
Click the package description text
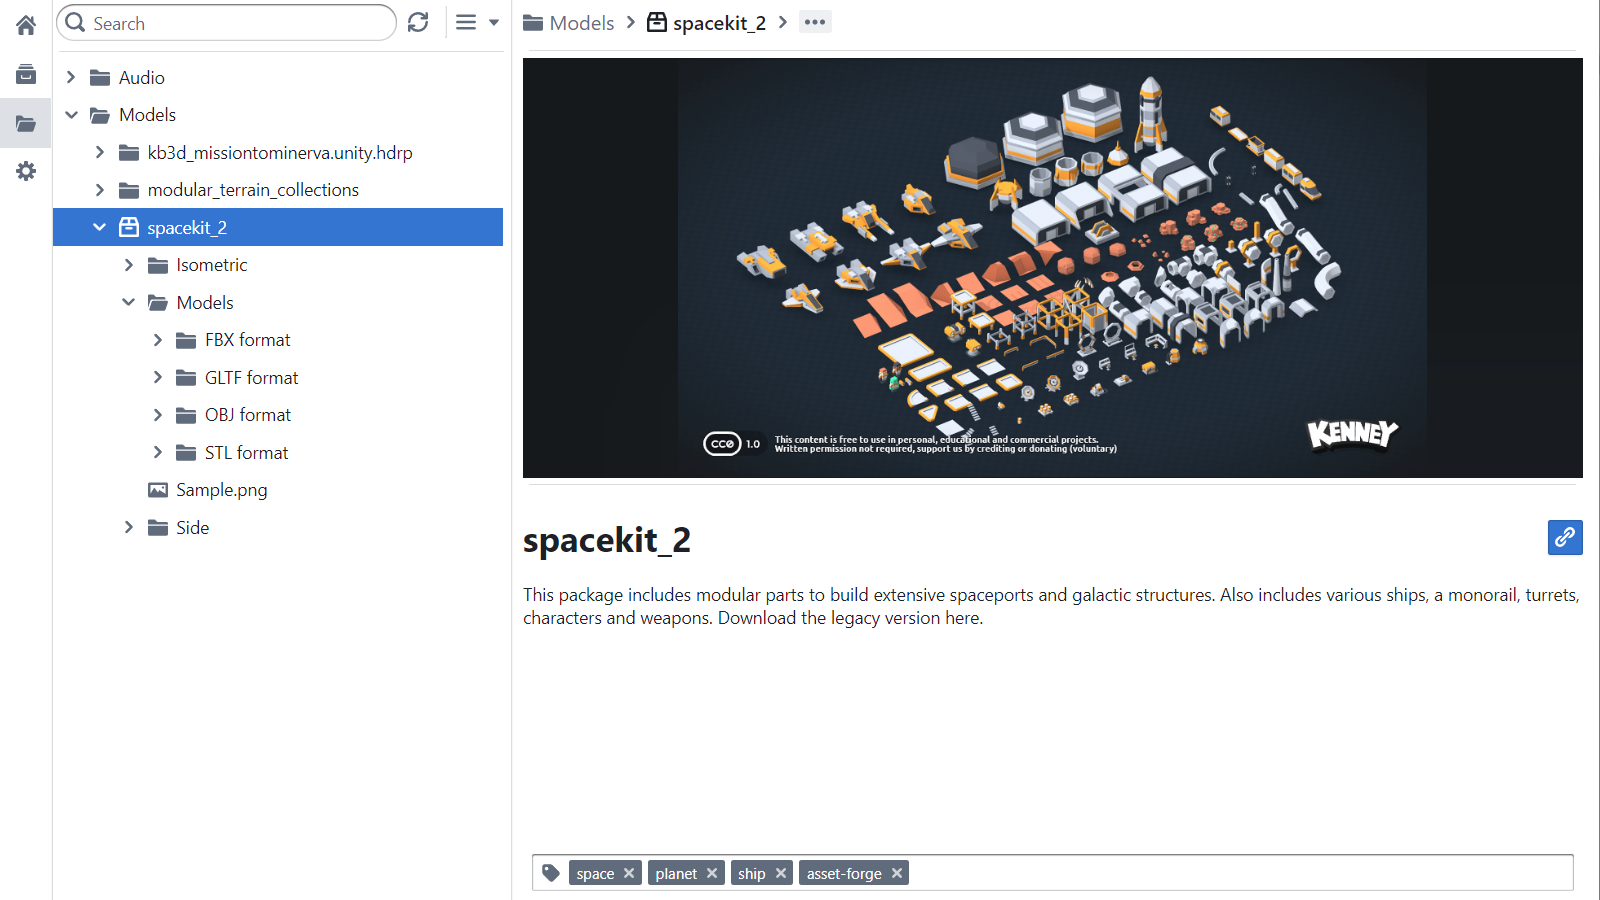click(x=1051, y=606)
